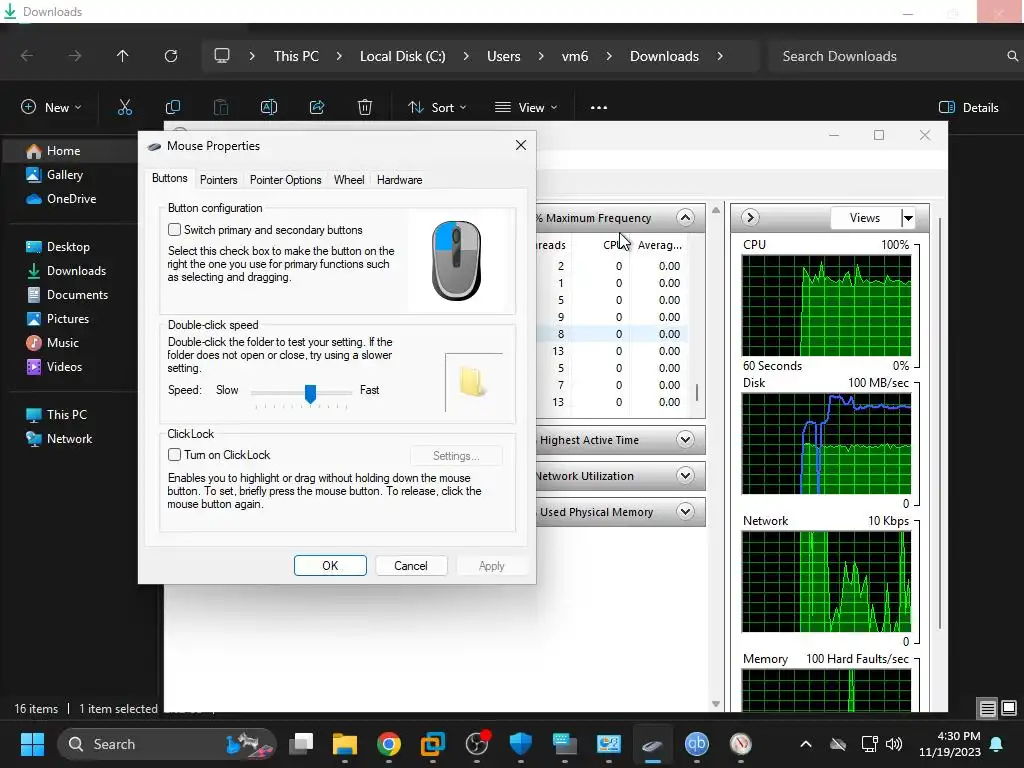Click Resource Monitor vertical scrollbar down arrow

[x=716, y=703]
